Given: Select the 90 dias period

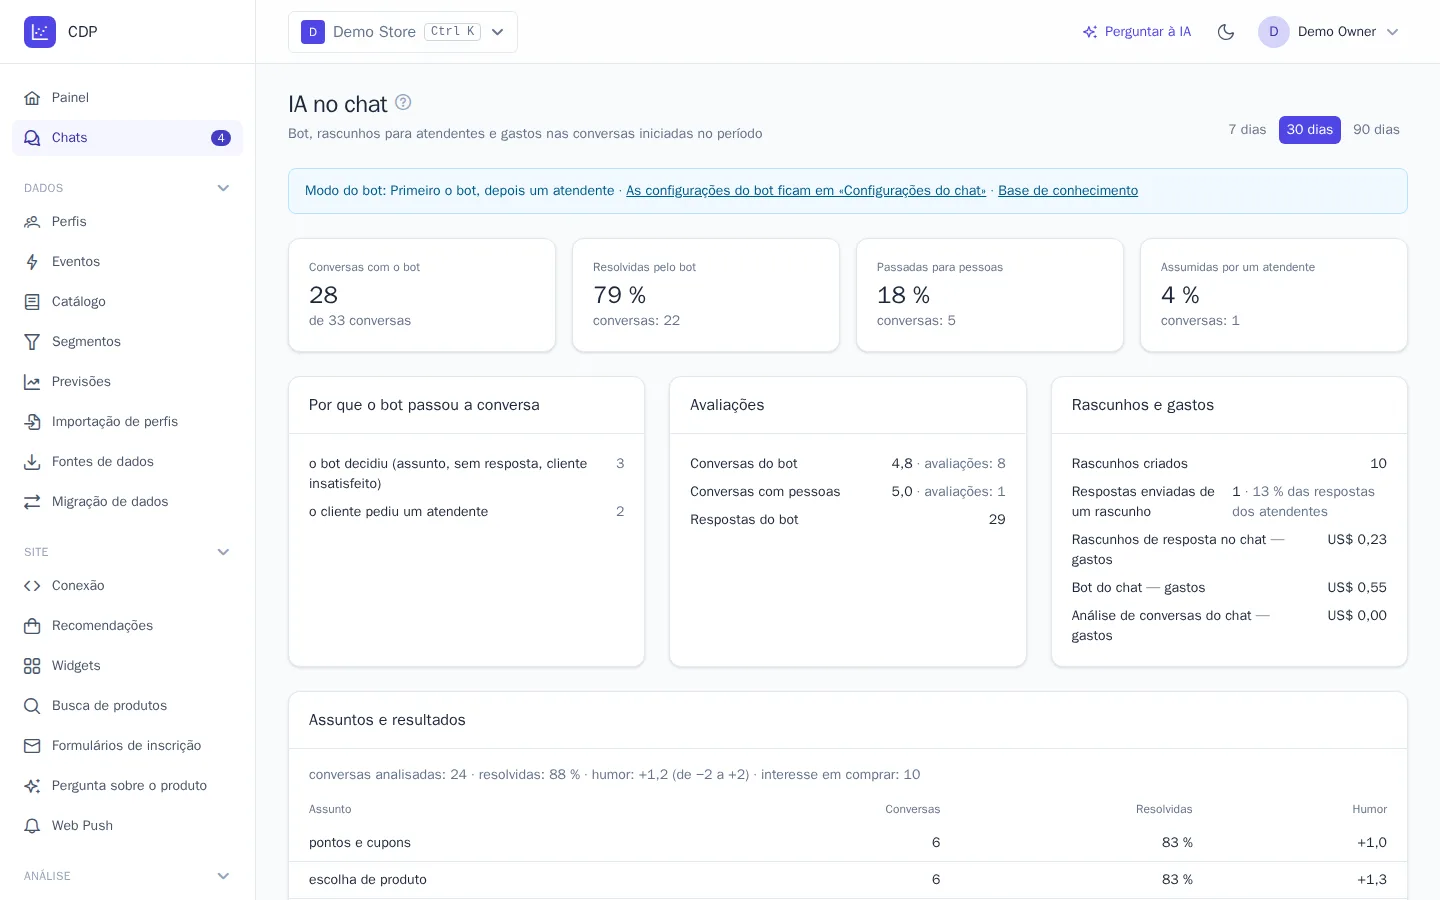Looking at the screenshot, I should coord(1376,130).
